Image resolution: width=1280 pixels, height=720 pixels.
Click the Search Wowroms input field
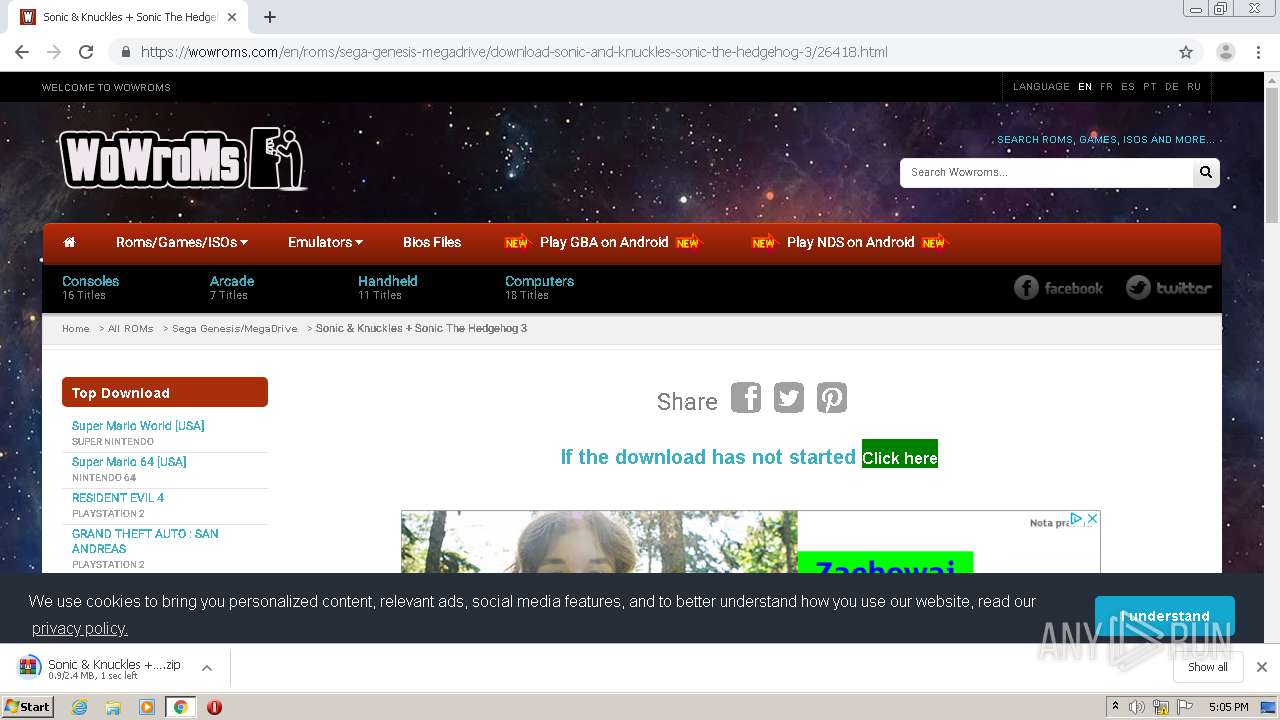pos(1046,172)
